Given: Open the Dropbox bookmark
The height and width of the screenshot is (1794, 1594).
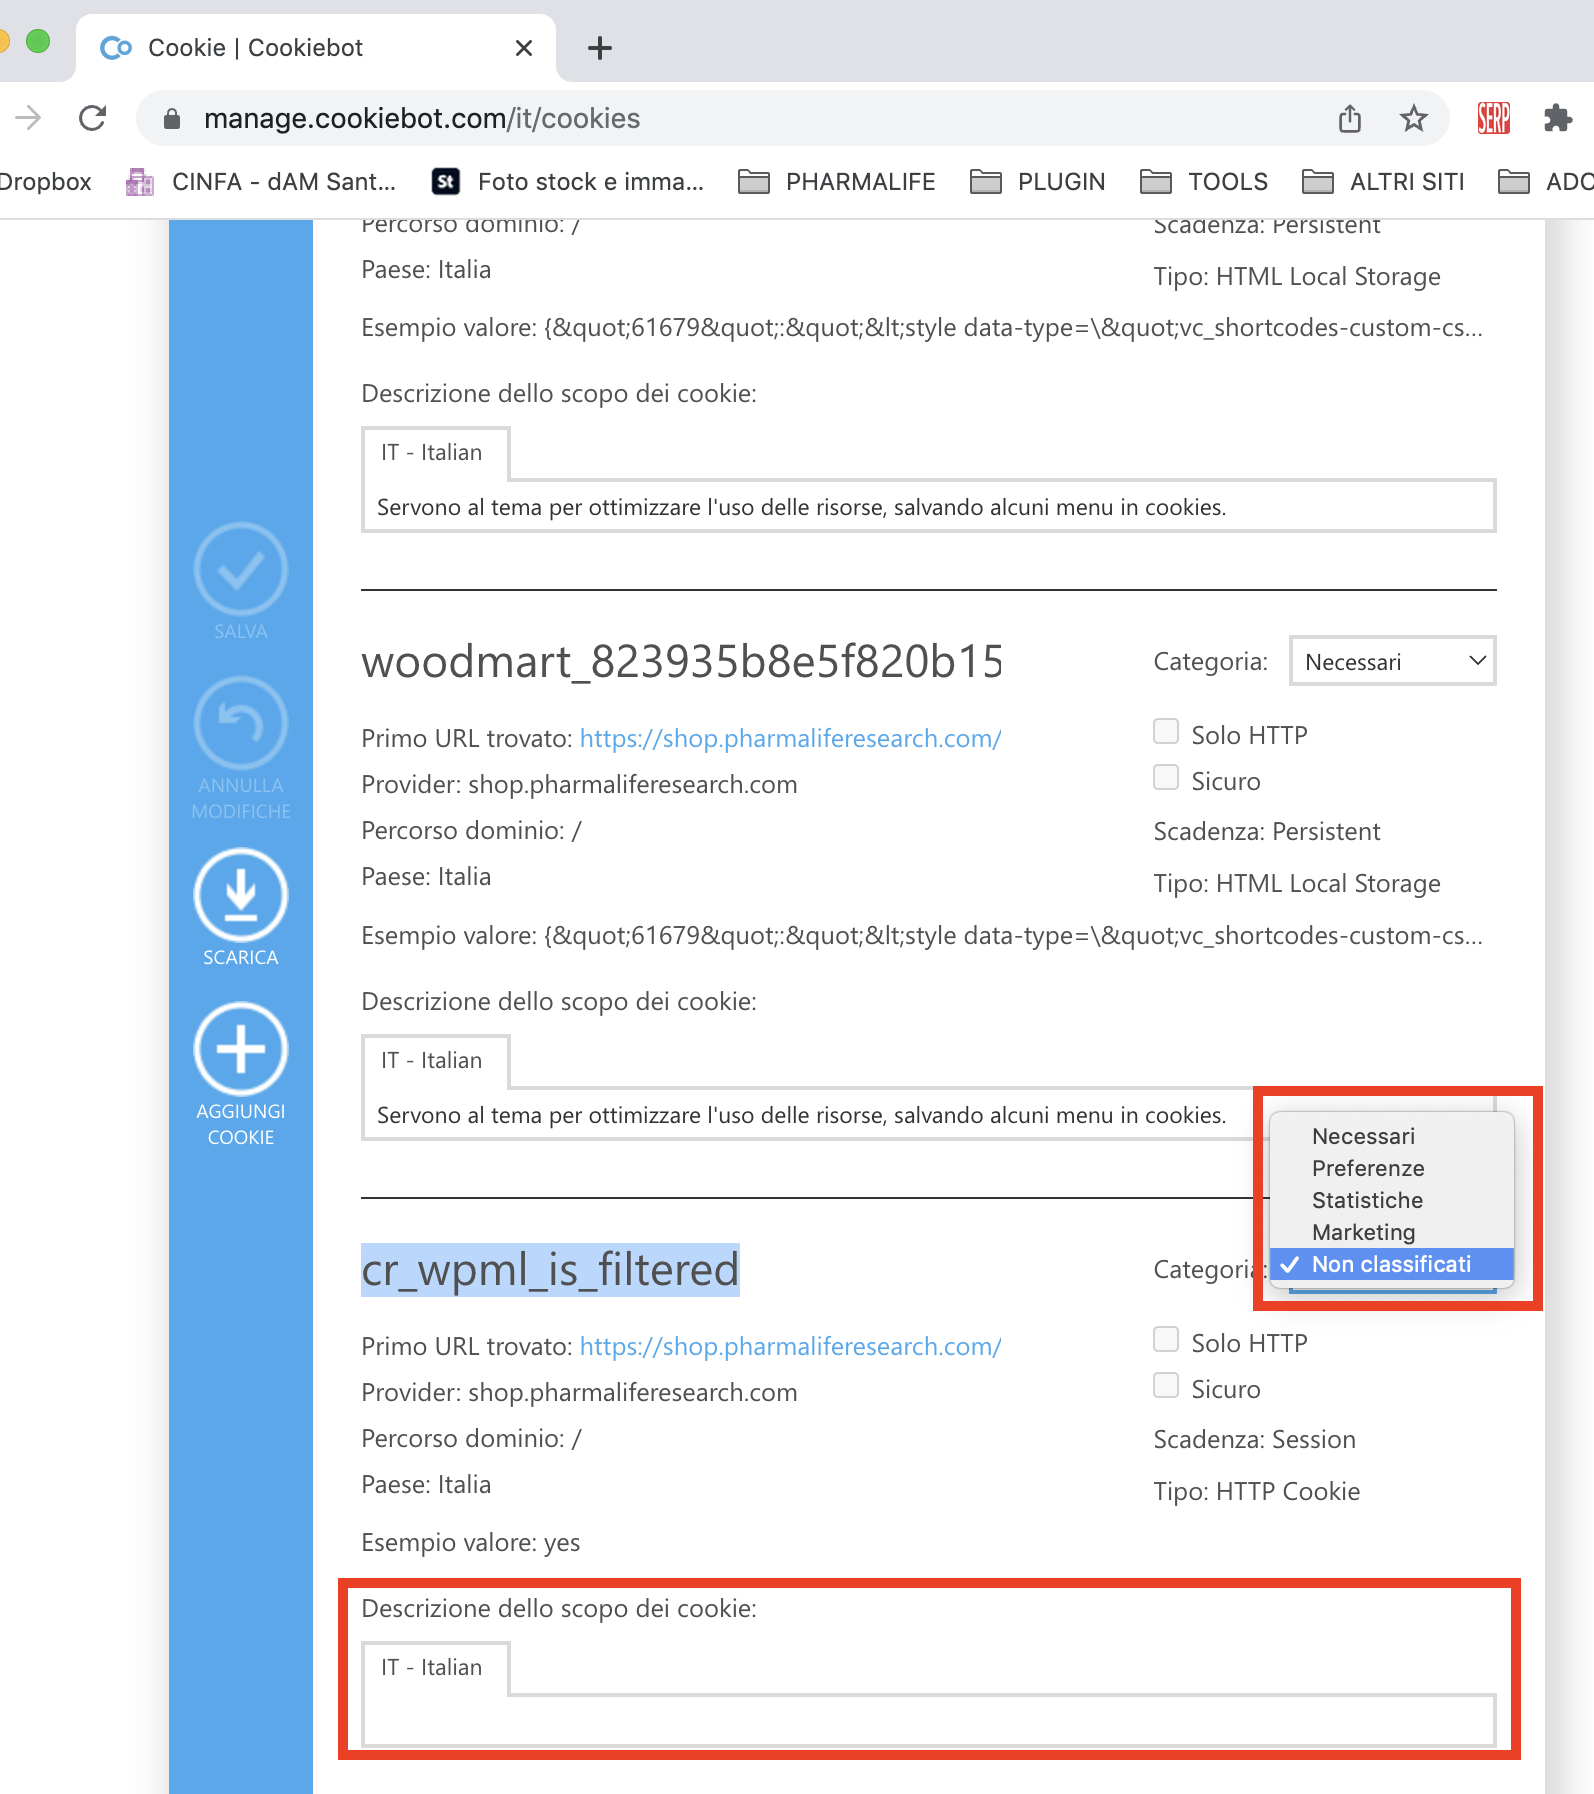Looking at the screenshot, I should [45, 182].
